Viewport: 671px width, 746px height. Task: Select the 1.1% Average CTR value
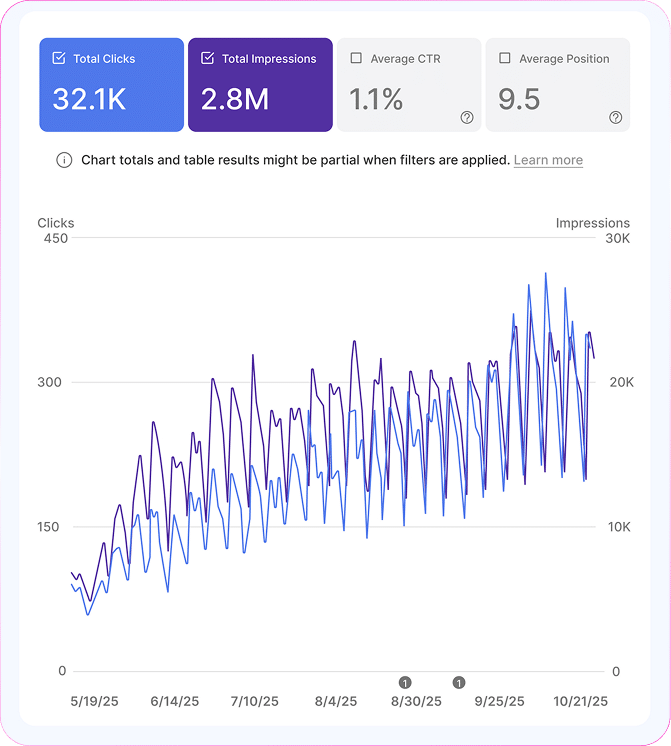click(376, 98)
